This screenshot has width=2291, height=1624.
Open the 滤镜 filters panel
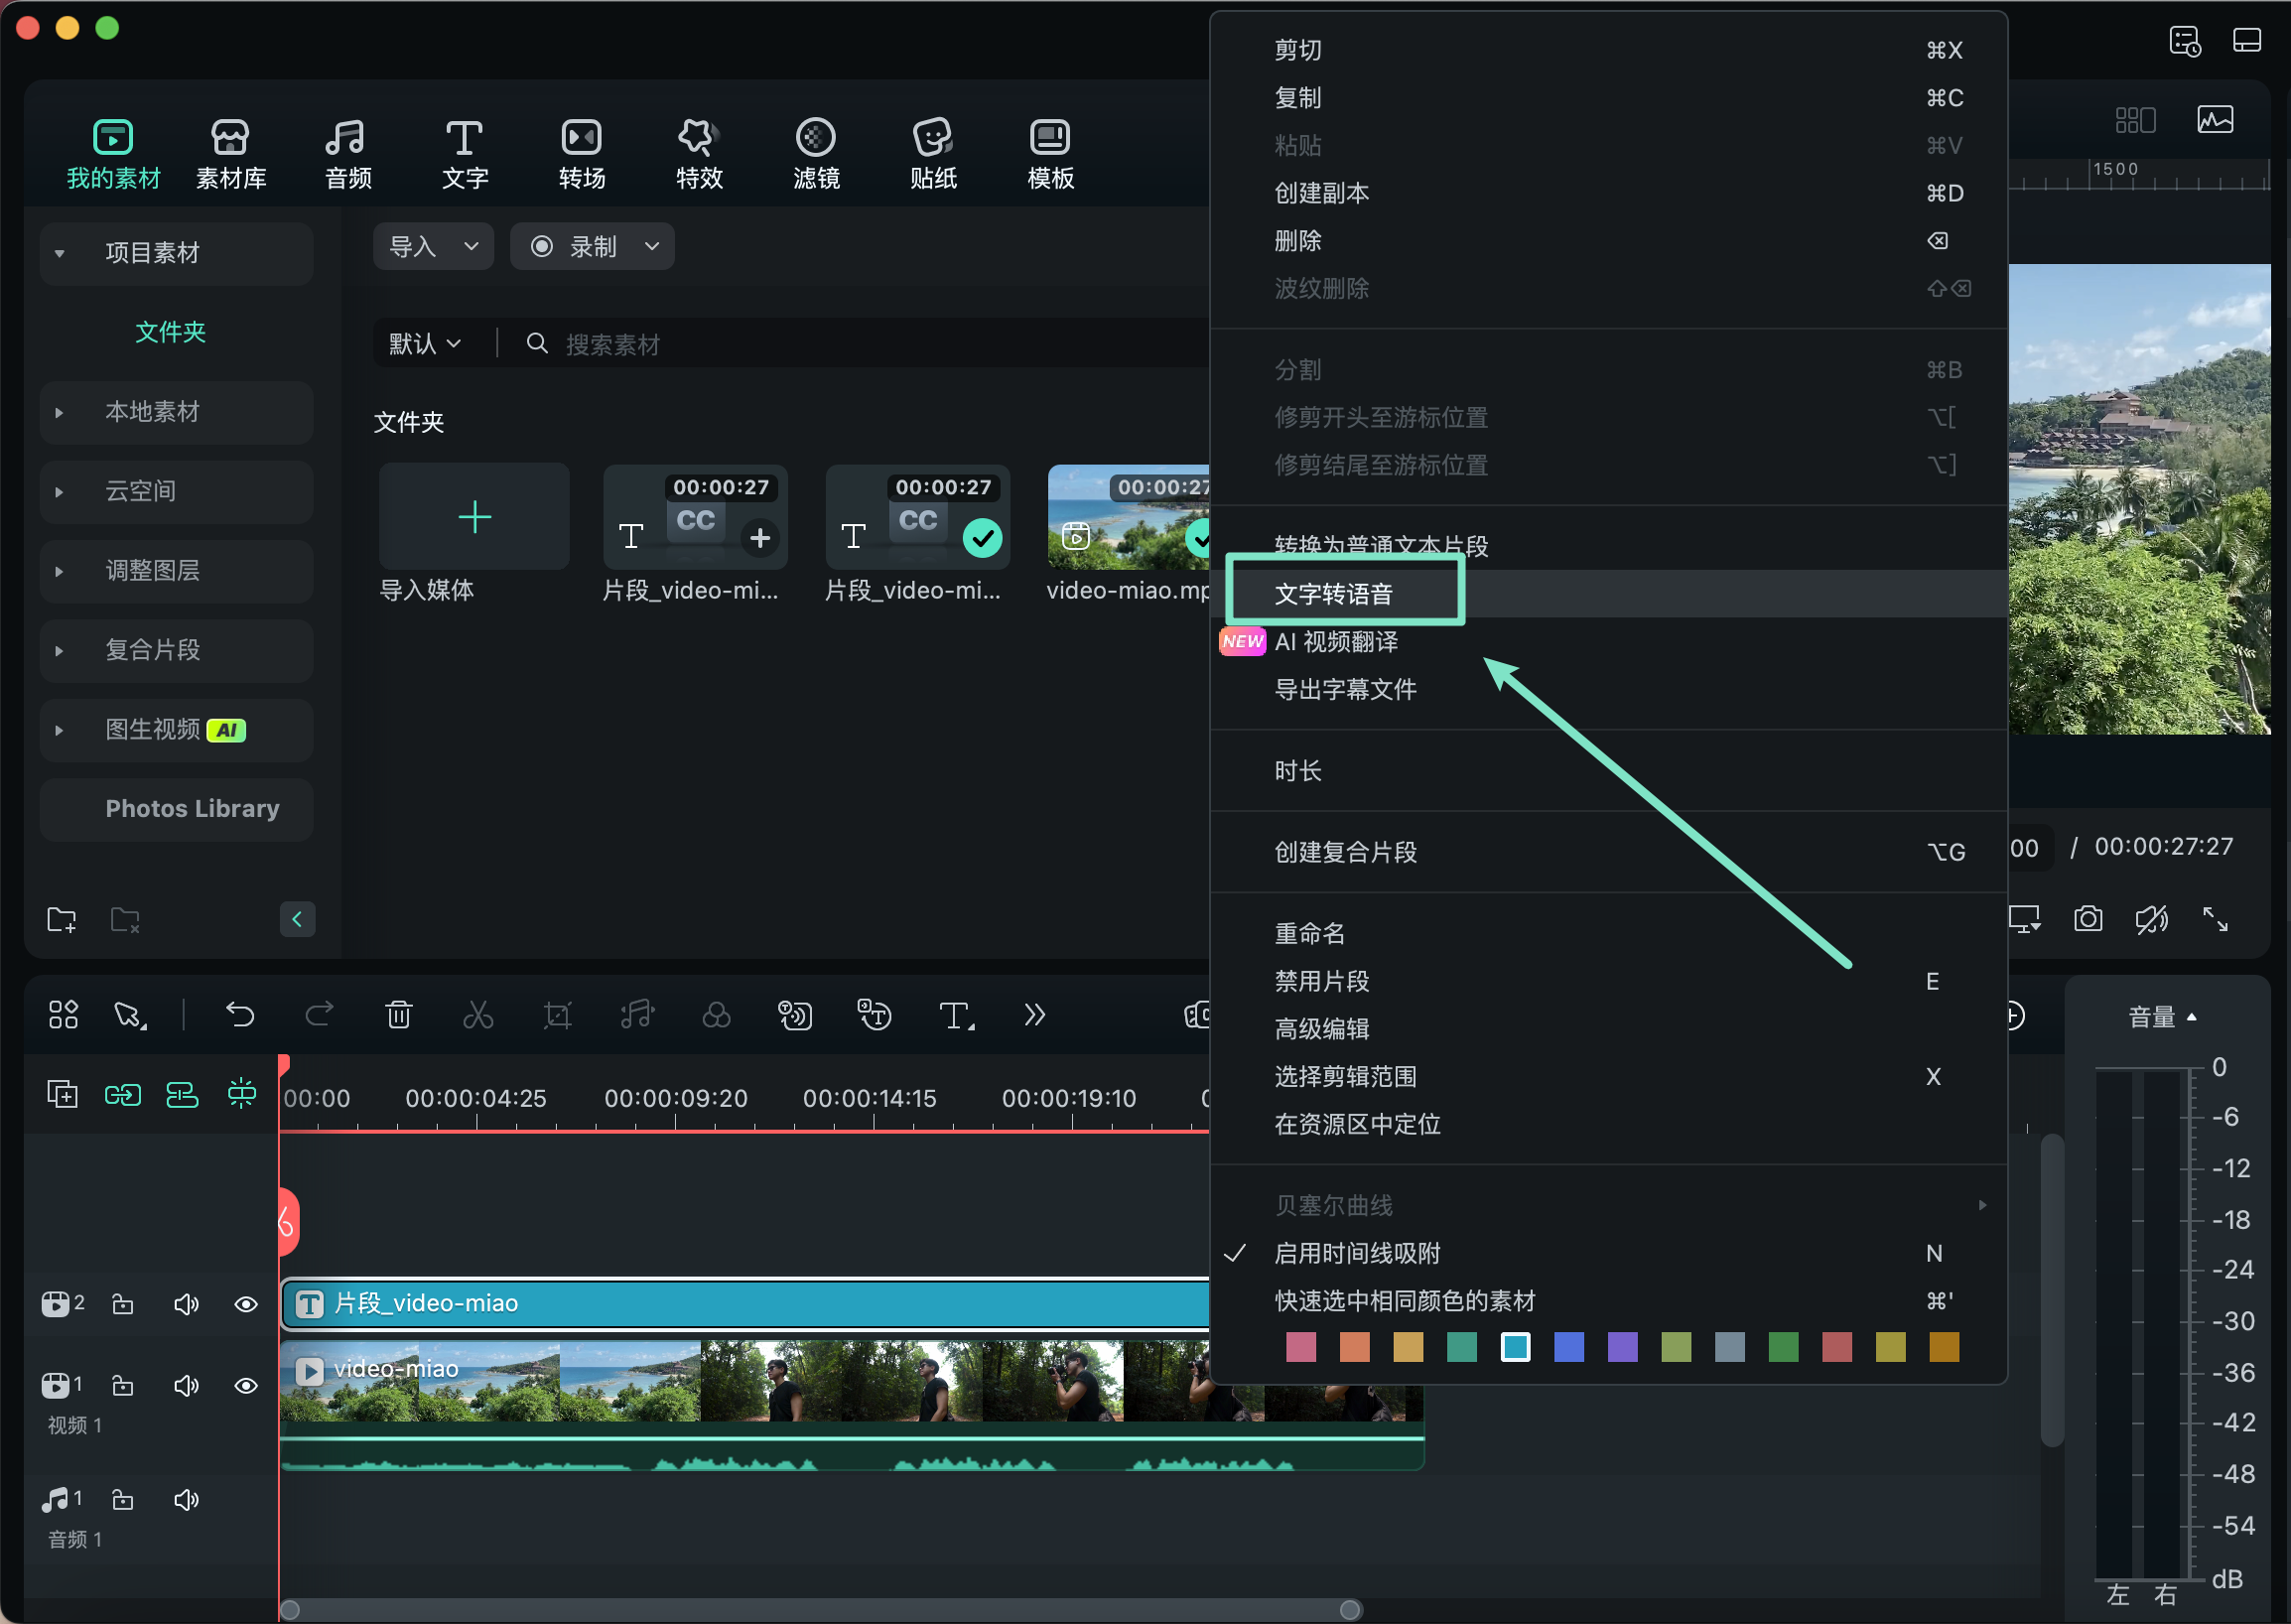(x=815, y=153)
